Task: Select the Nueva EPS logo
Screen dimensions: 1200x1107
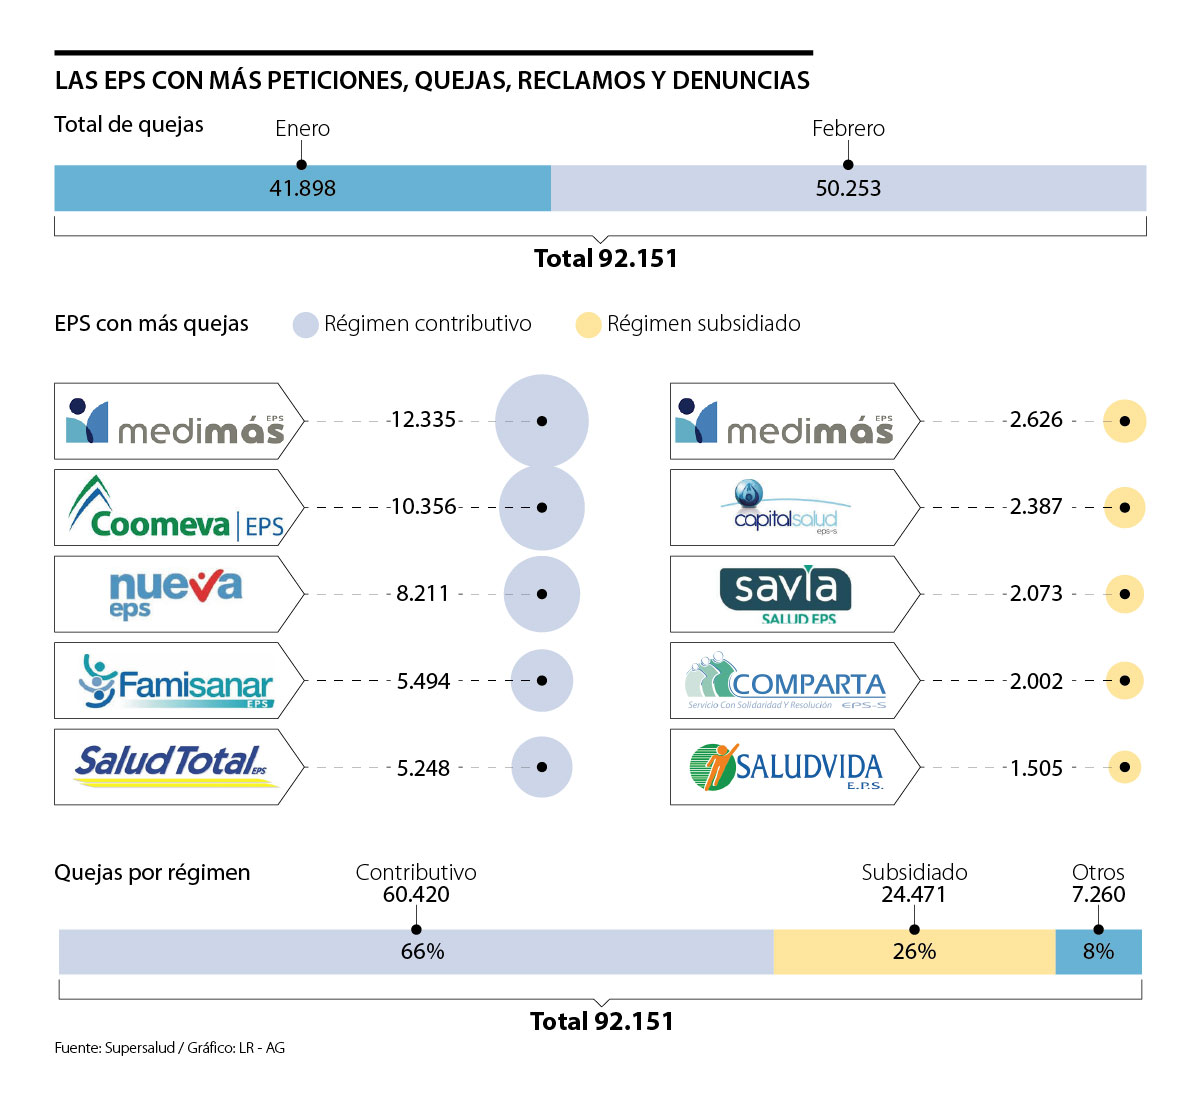Action: tap(176, 594)
